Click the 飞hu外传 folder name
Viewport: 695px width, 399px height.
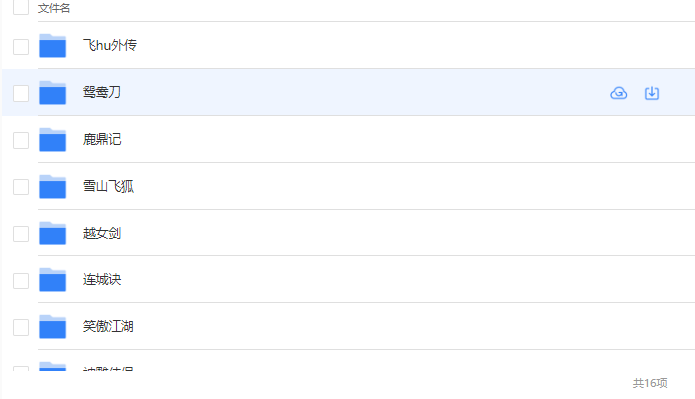coord(109,45)
